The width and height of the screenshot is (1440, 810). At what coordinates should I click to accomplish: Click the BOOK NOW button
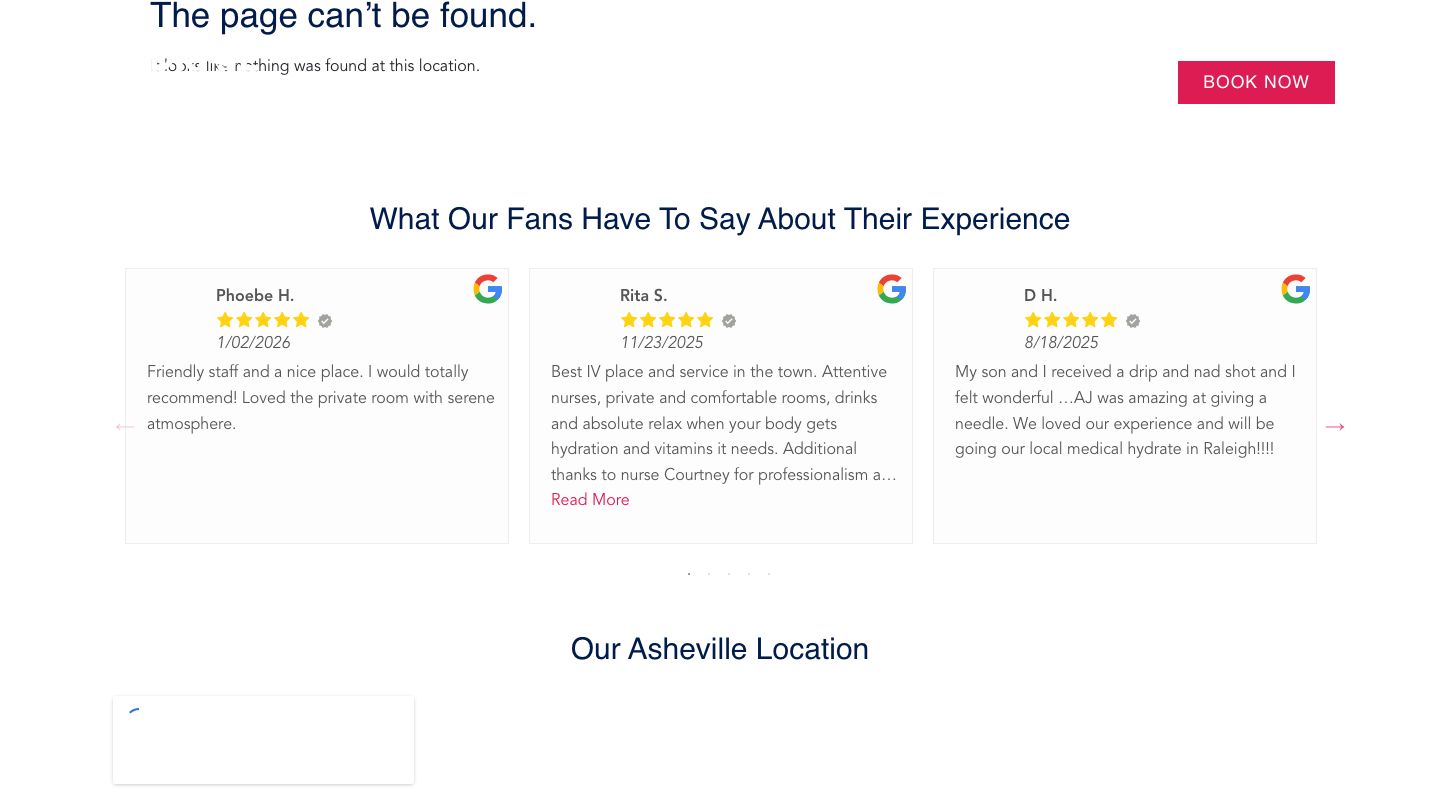click(1255, 82)
